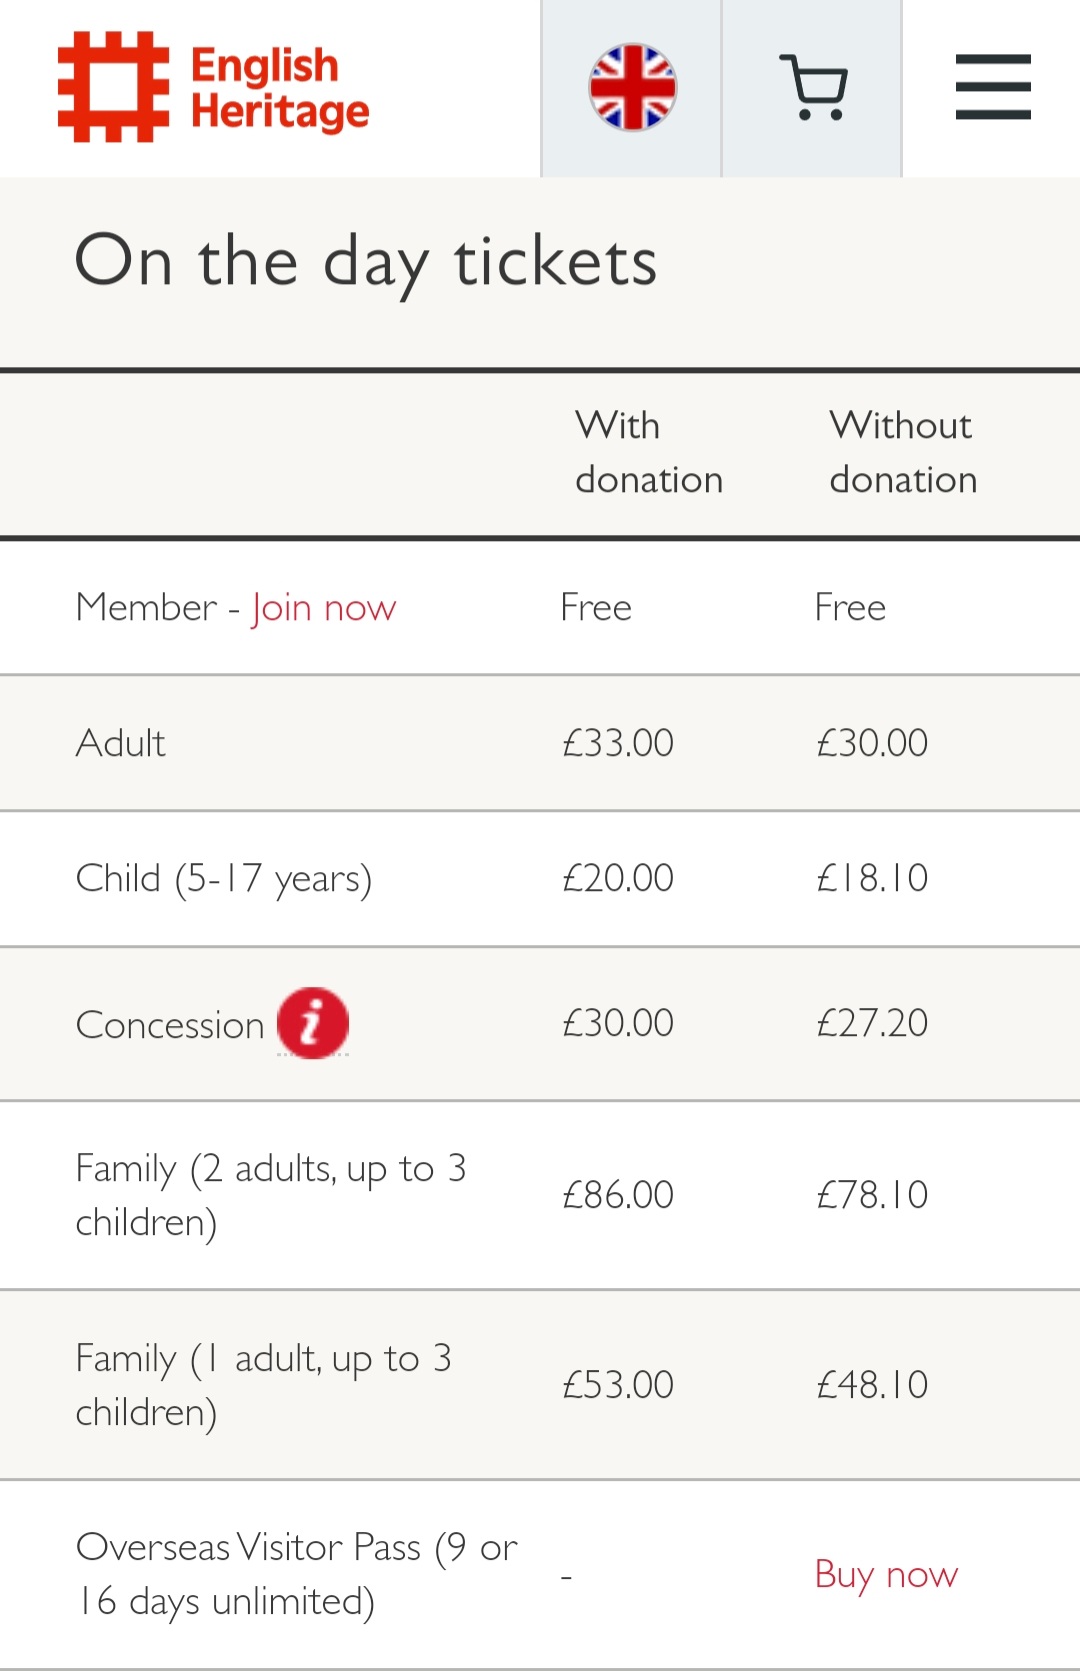
Task: Click Adult without donation price £30.00
Action: click(872, 743)
